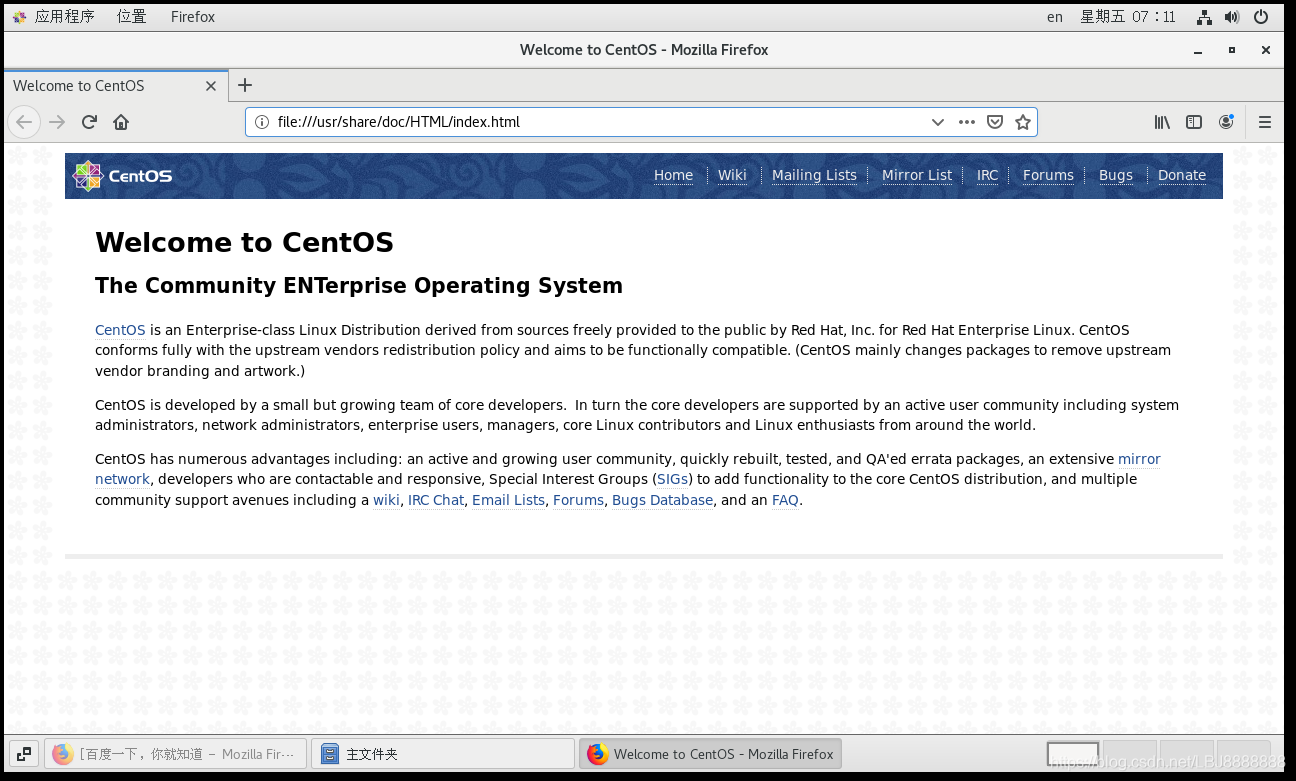Open page actions three-dot menu

(966, 122)
